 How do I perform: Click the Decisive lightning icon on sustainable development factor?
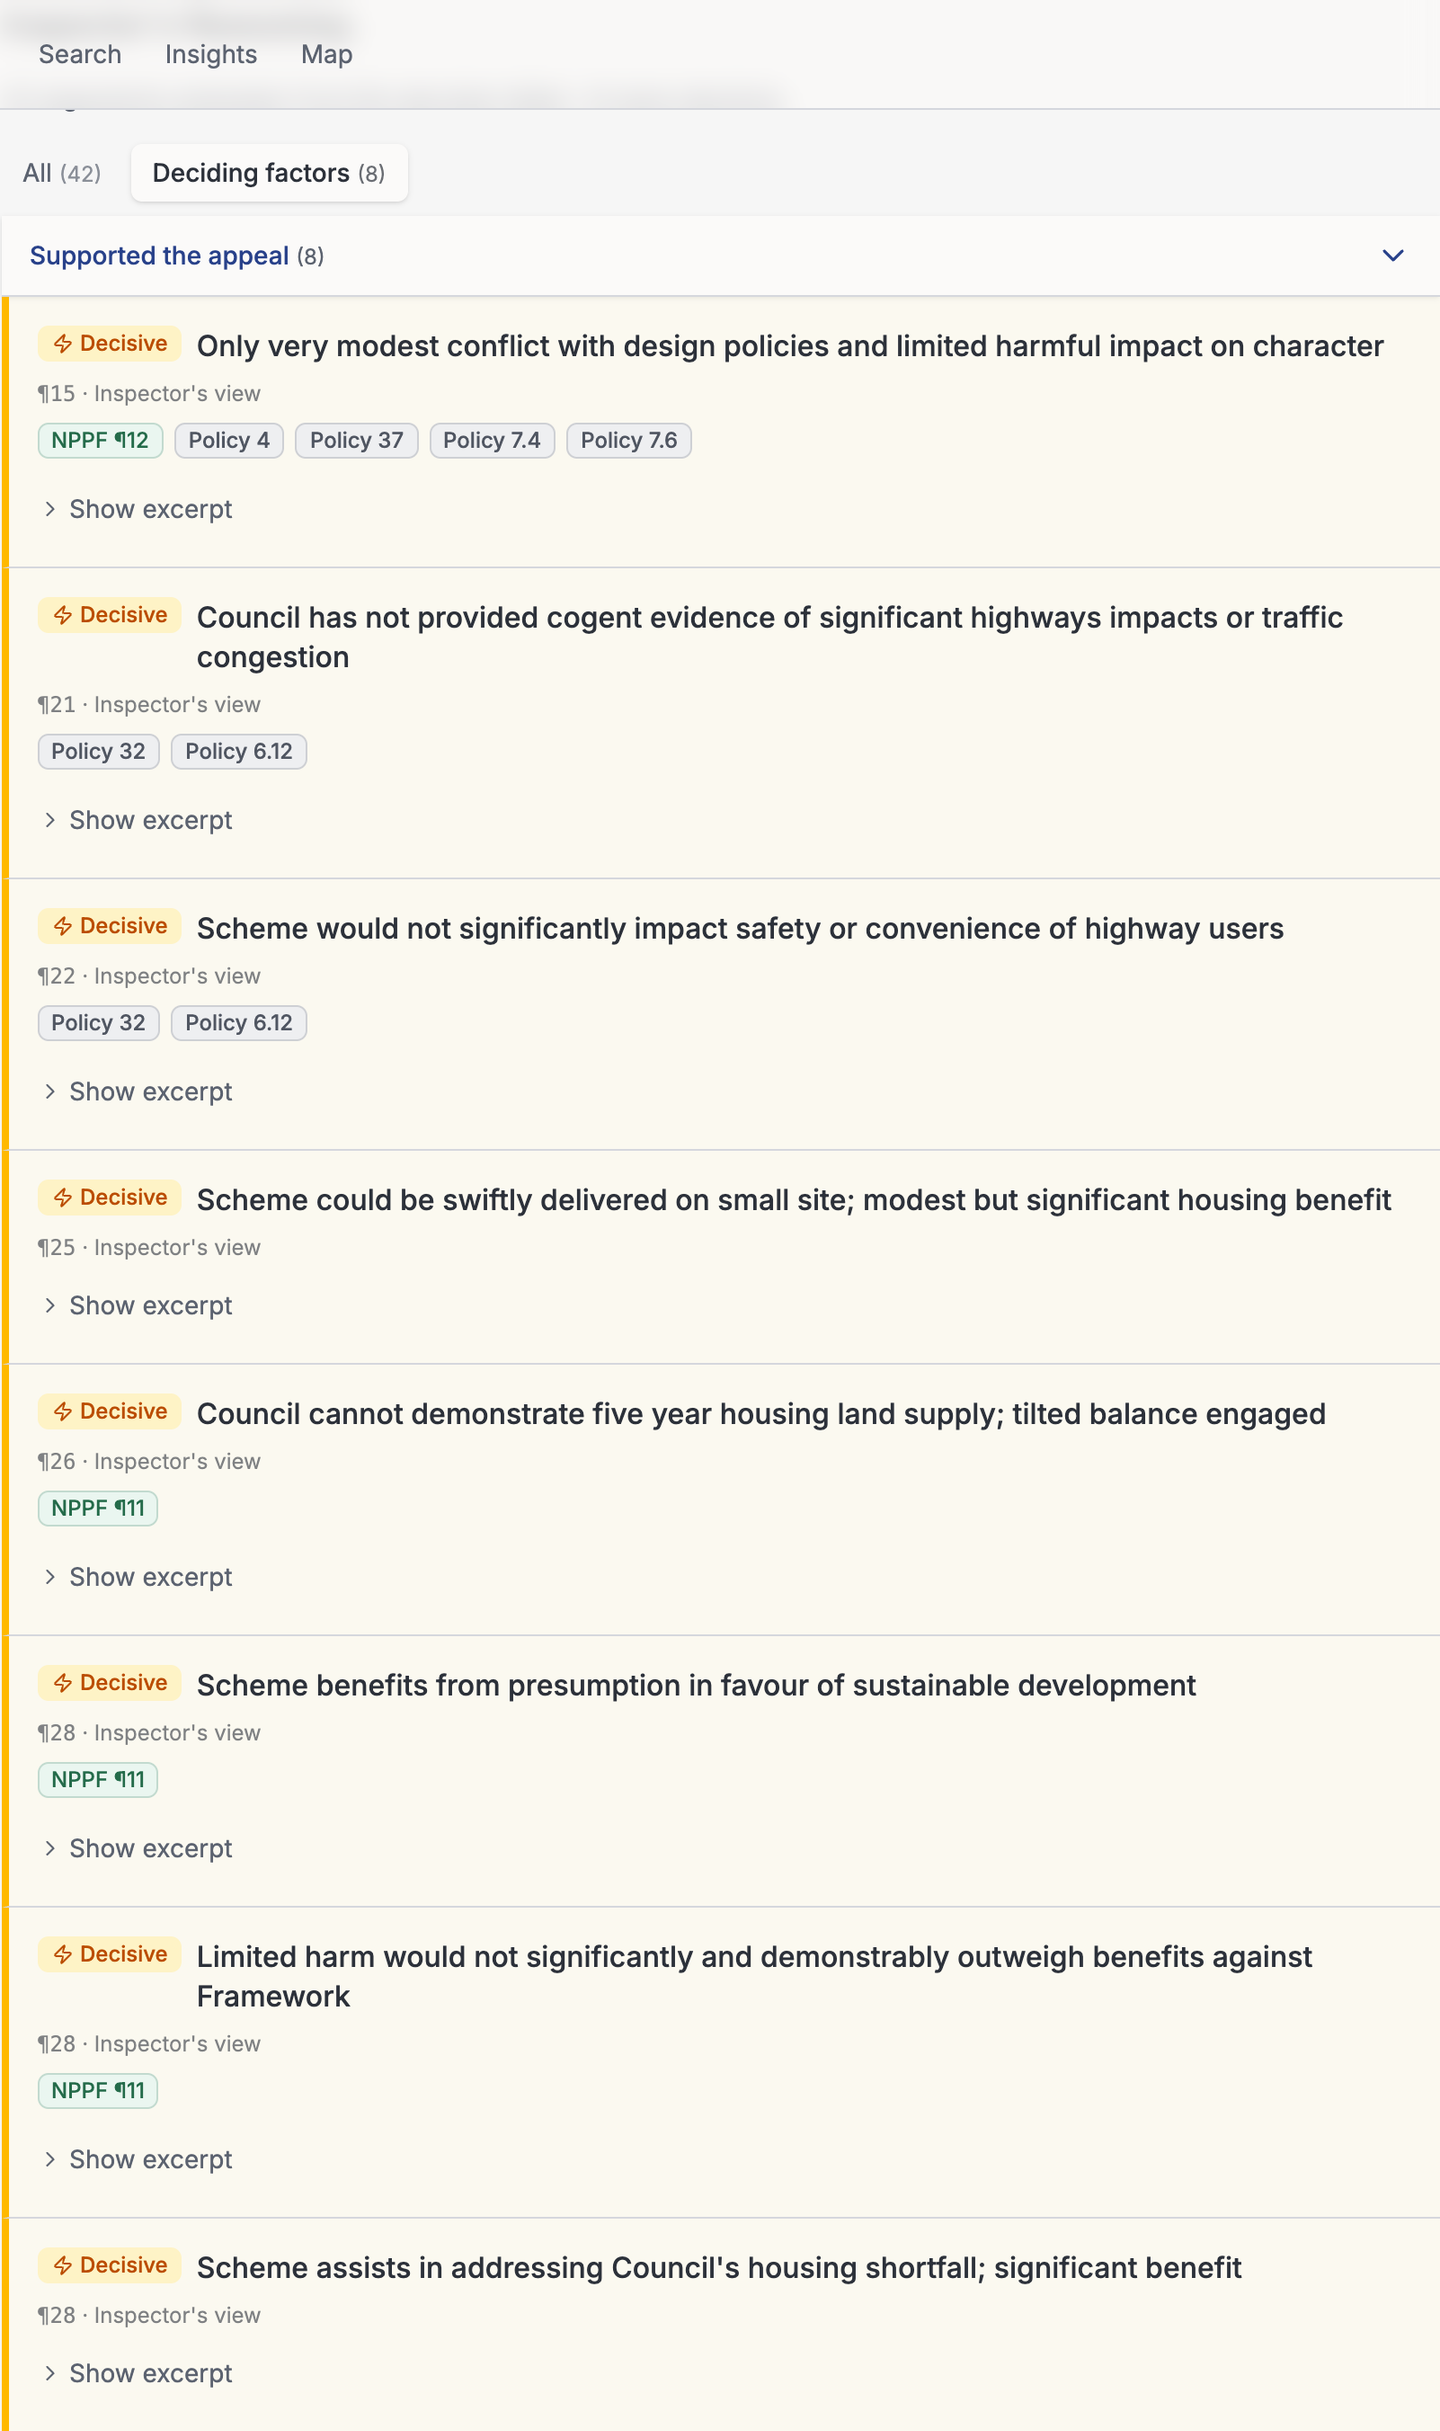point(63,1683)
